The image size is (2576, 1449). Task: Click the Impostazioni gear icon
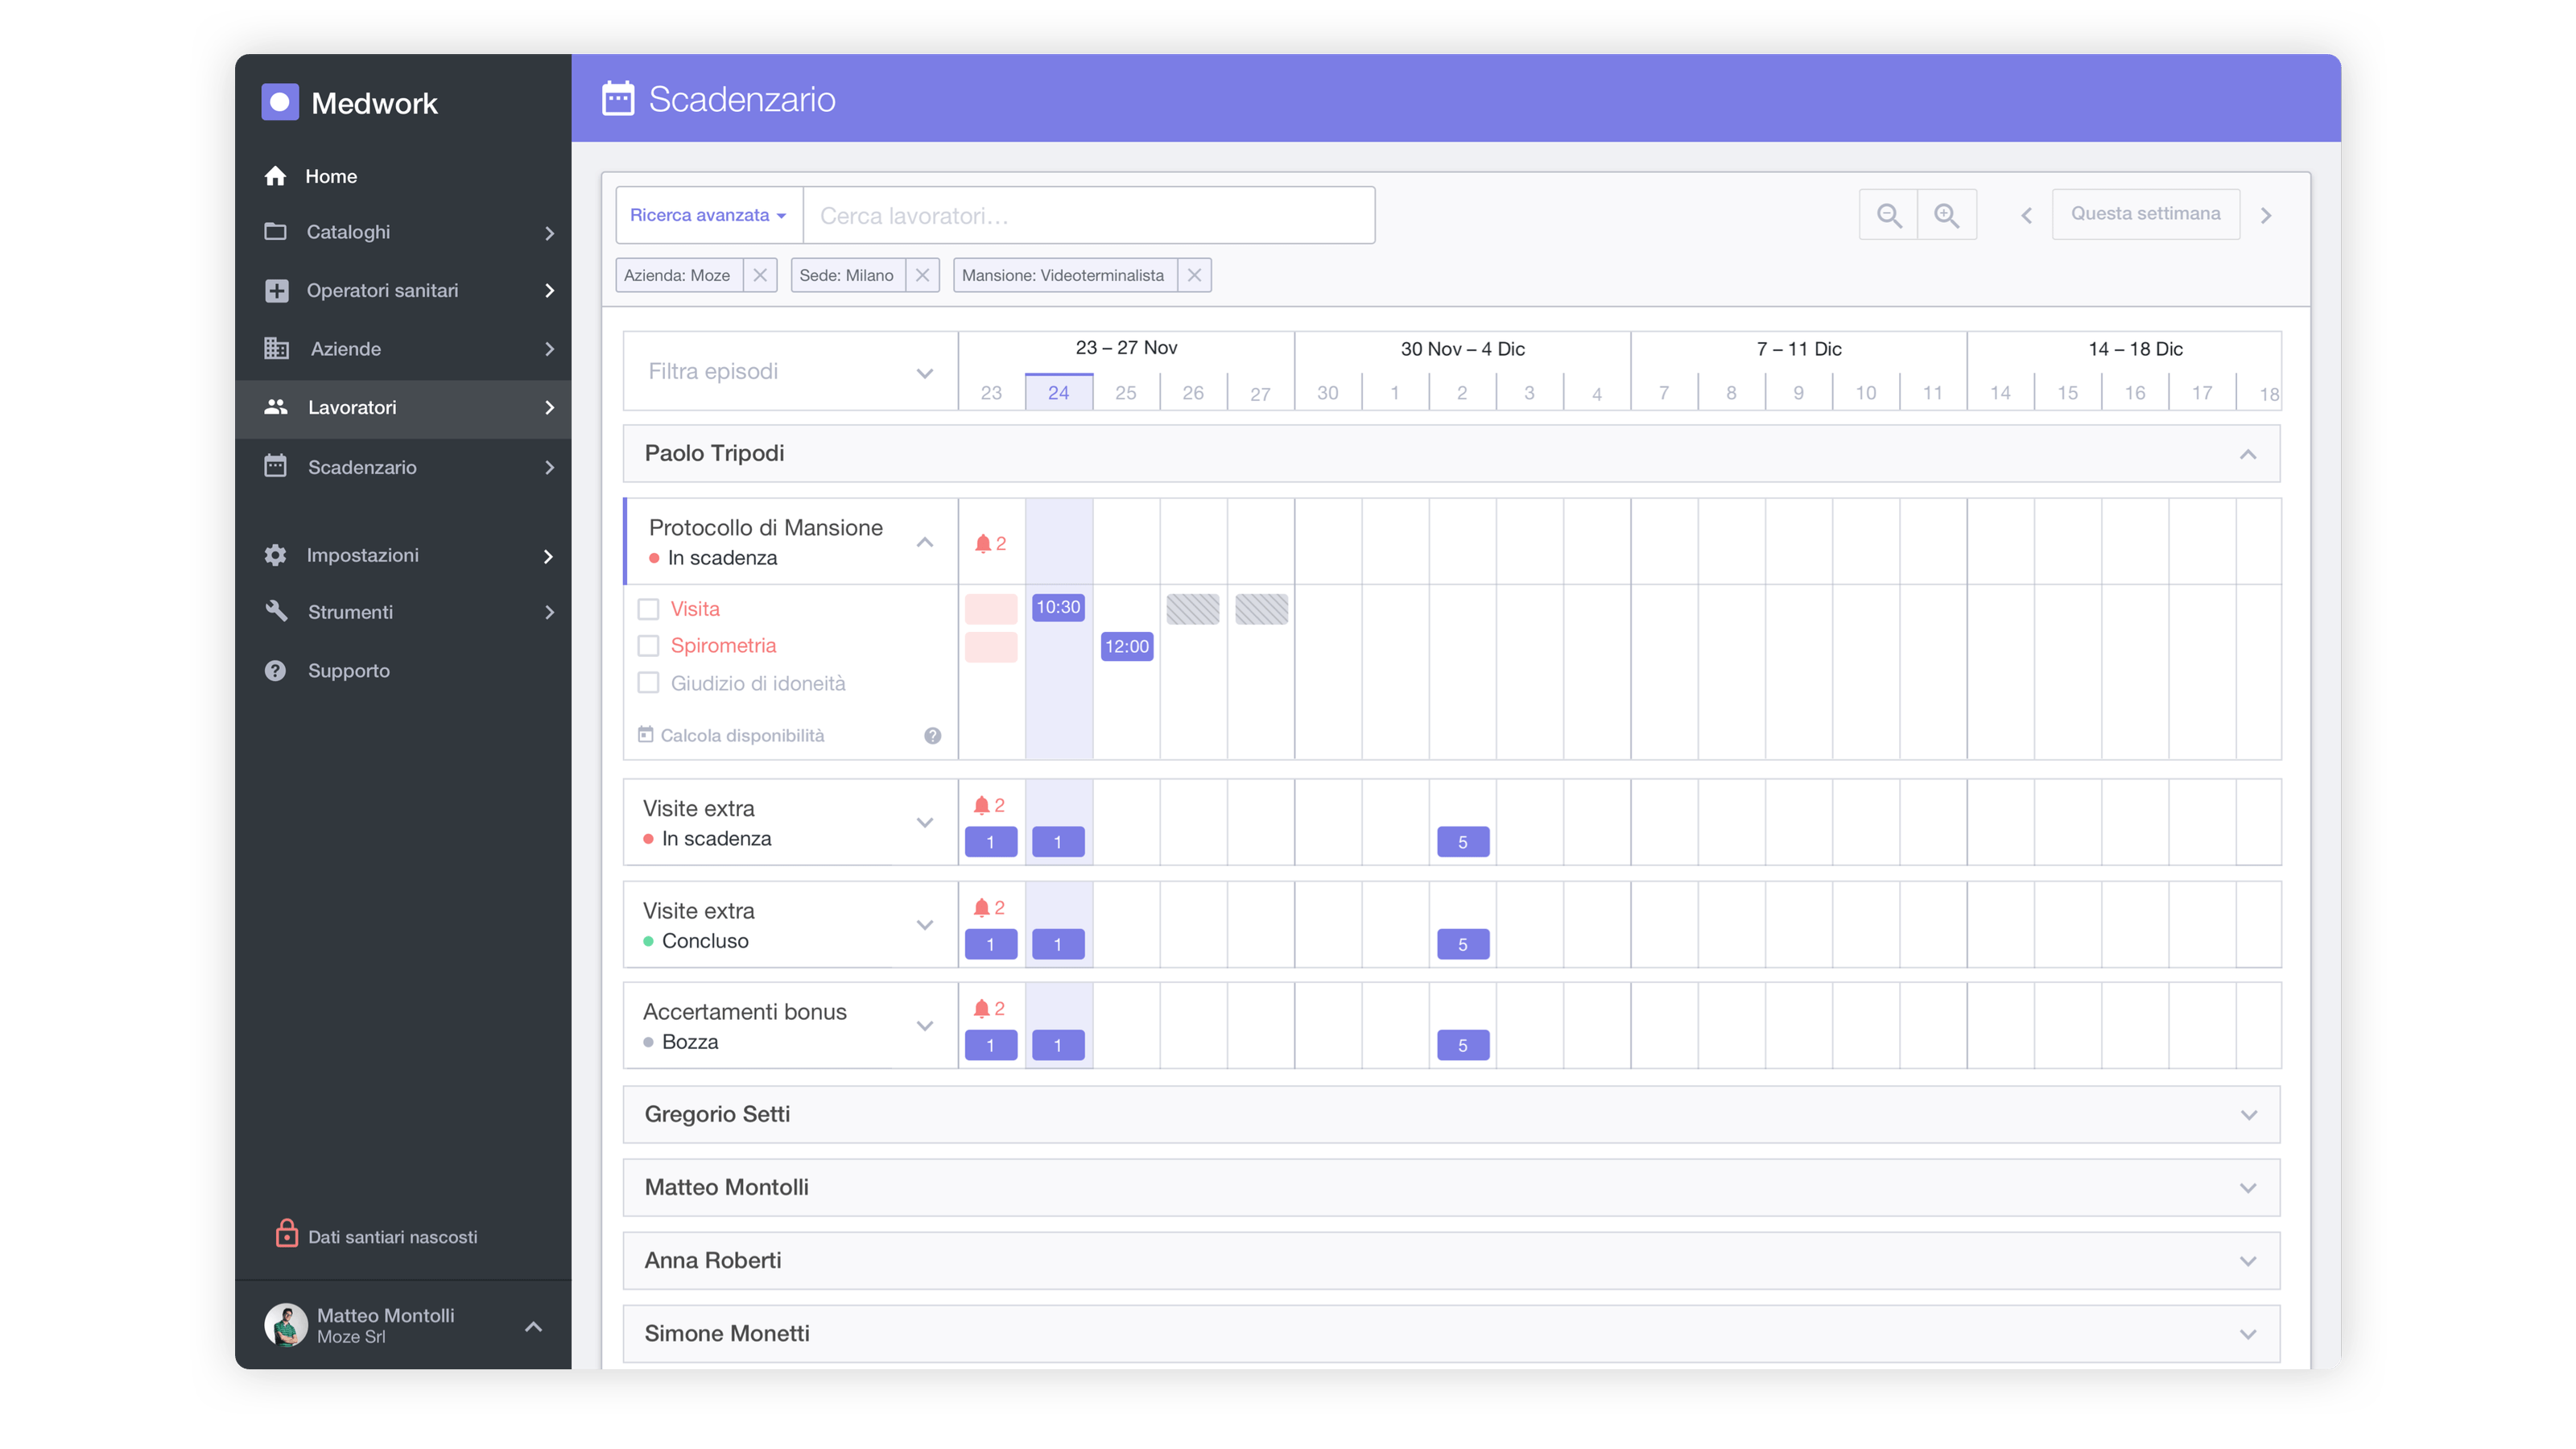click(x=275, y=555)
